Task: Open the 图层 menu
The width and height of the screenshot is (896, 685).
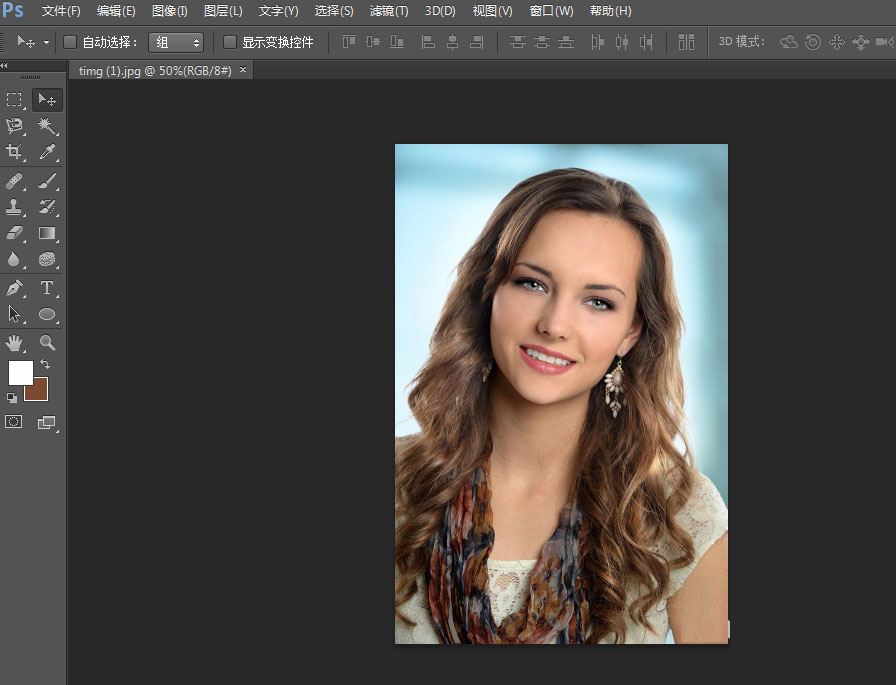Action: (222, 11)
